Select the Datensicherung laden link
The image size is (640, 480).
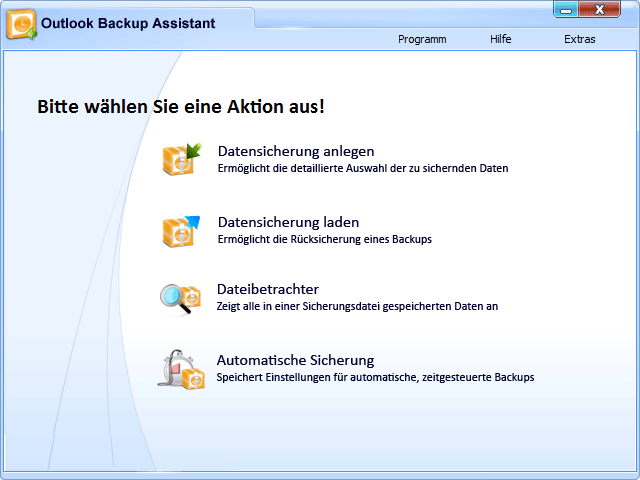pos(289,222)
